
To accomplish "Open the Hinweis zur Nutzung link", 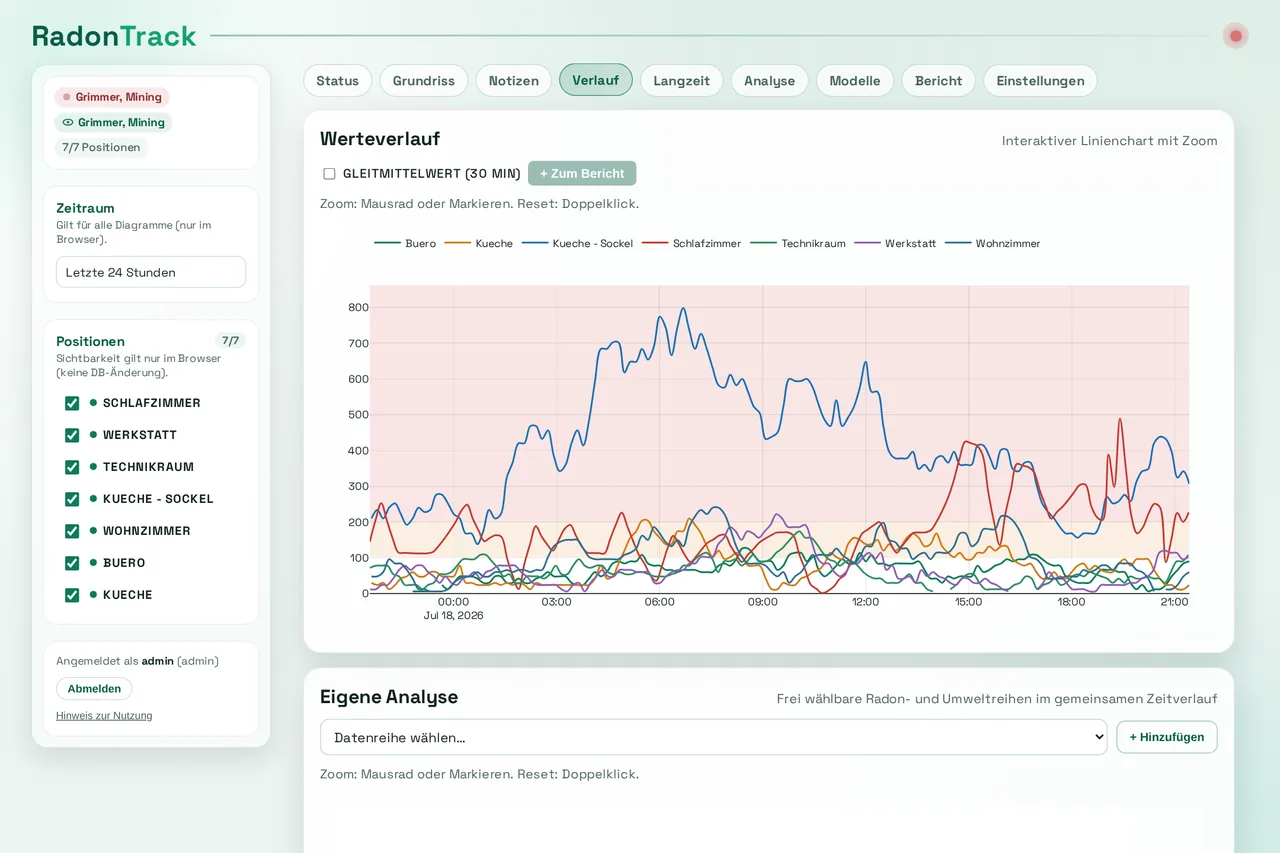I will 104,716.
